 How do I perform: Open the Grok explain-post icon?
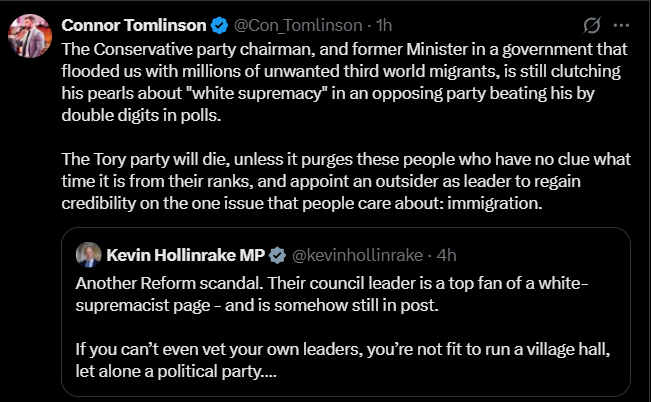point(591,24)
